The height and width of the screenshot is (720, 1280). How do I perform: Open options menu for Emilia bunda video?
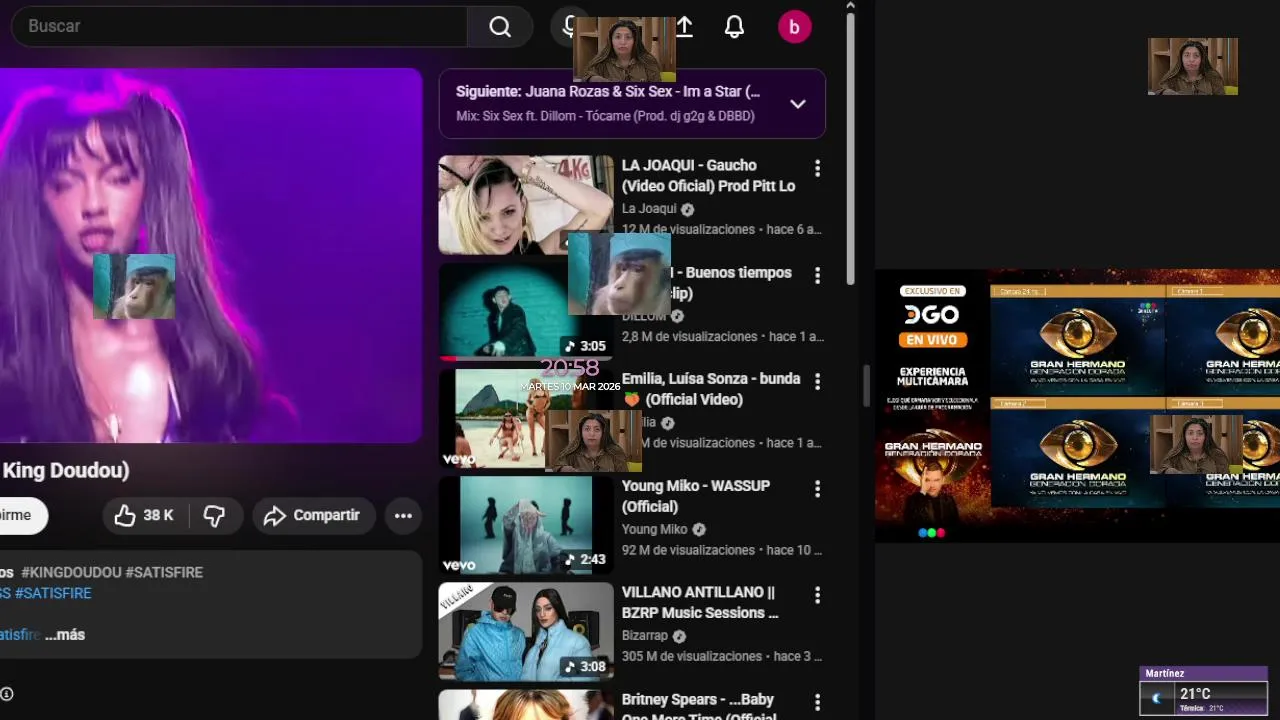(817, 382)
